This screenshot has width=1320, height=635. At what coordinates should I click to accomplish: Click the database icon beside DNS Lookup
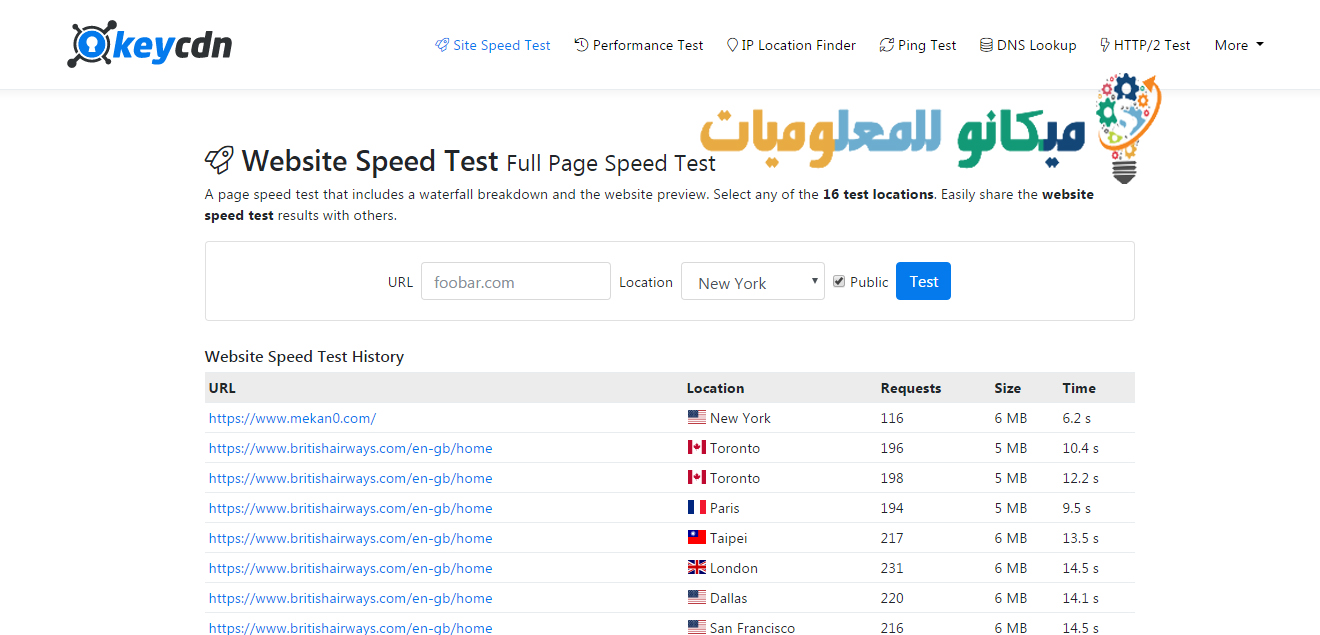(x=986, y=45)
